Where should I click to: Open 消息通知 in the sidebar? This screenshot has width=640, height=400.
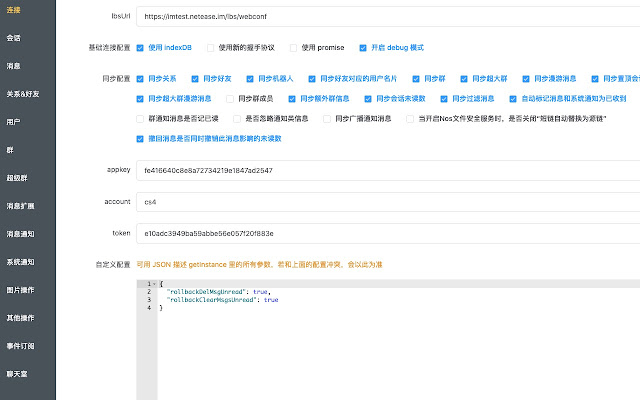[20, 234]
